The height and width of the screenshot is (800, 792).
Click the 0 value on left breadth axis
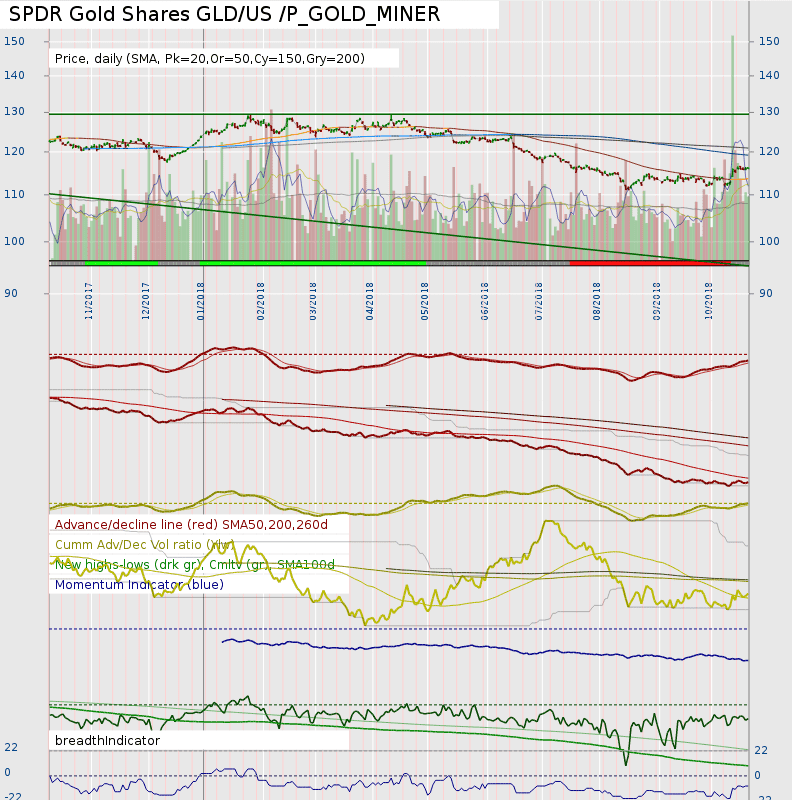click(8, 772)
